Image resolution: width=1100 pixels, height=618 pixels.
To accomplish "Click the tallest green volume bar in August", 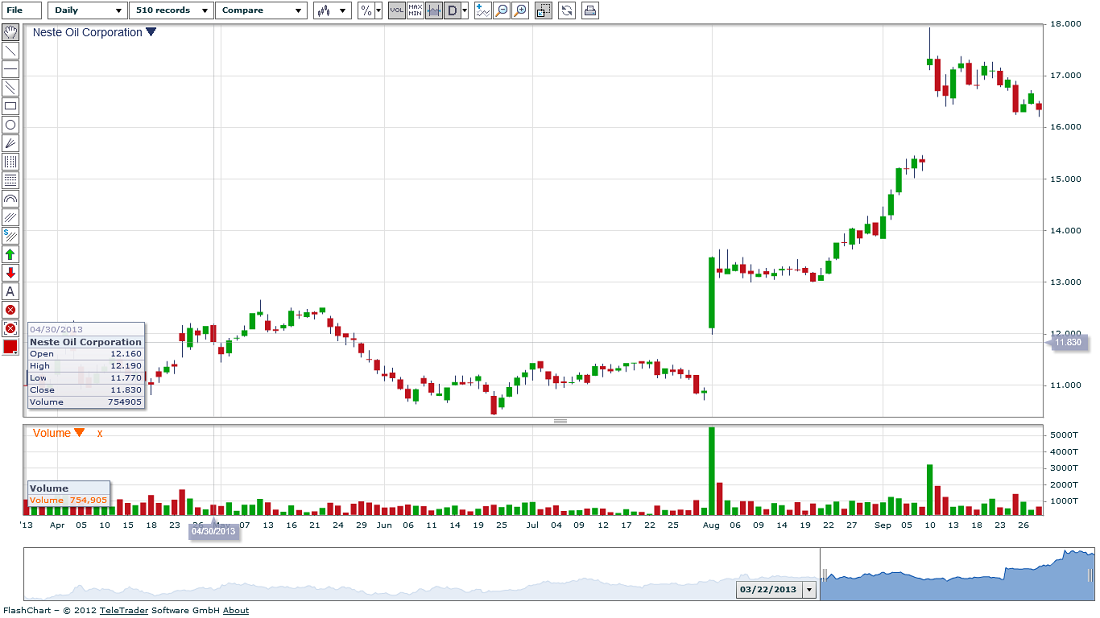I will (x=711, y=471).
